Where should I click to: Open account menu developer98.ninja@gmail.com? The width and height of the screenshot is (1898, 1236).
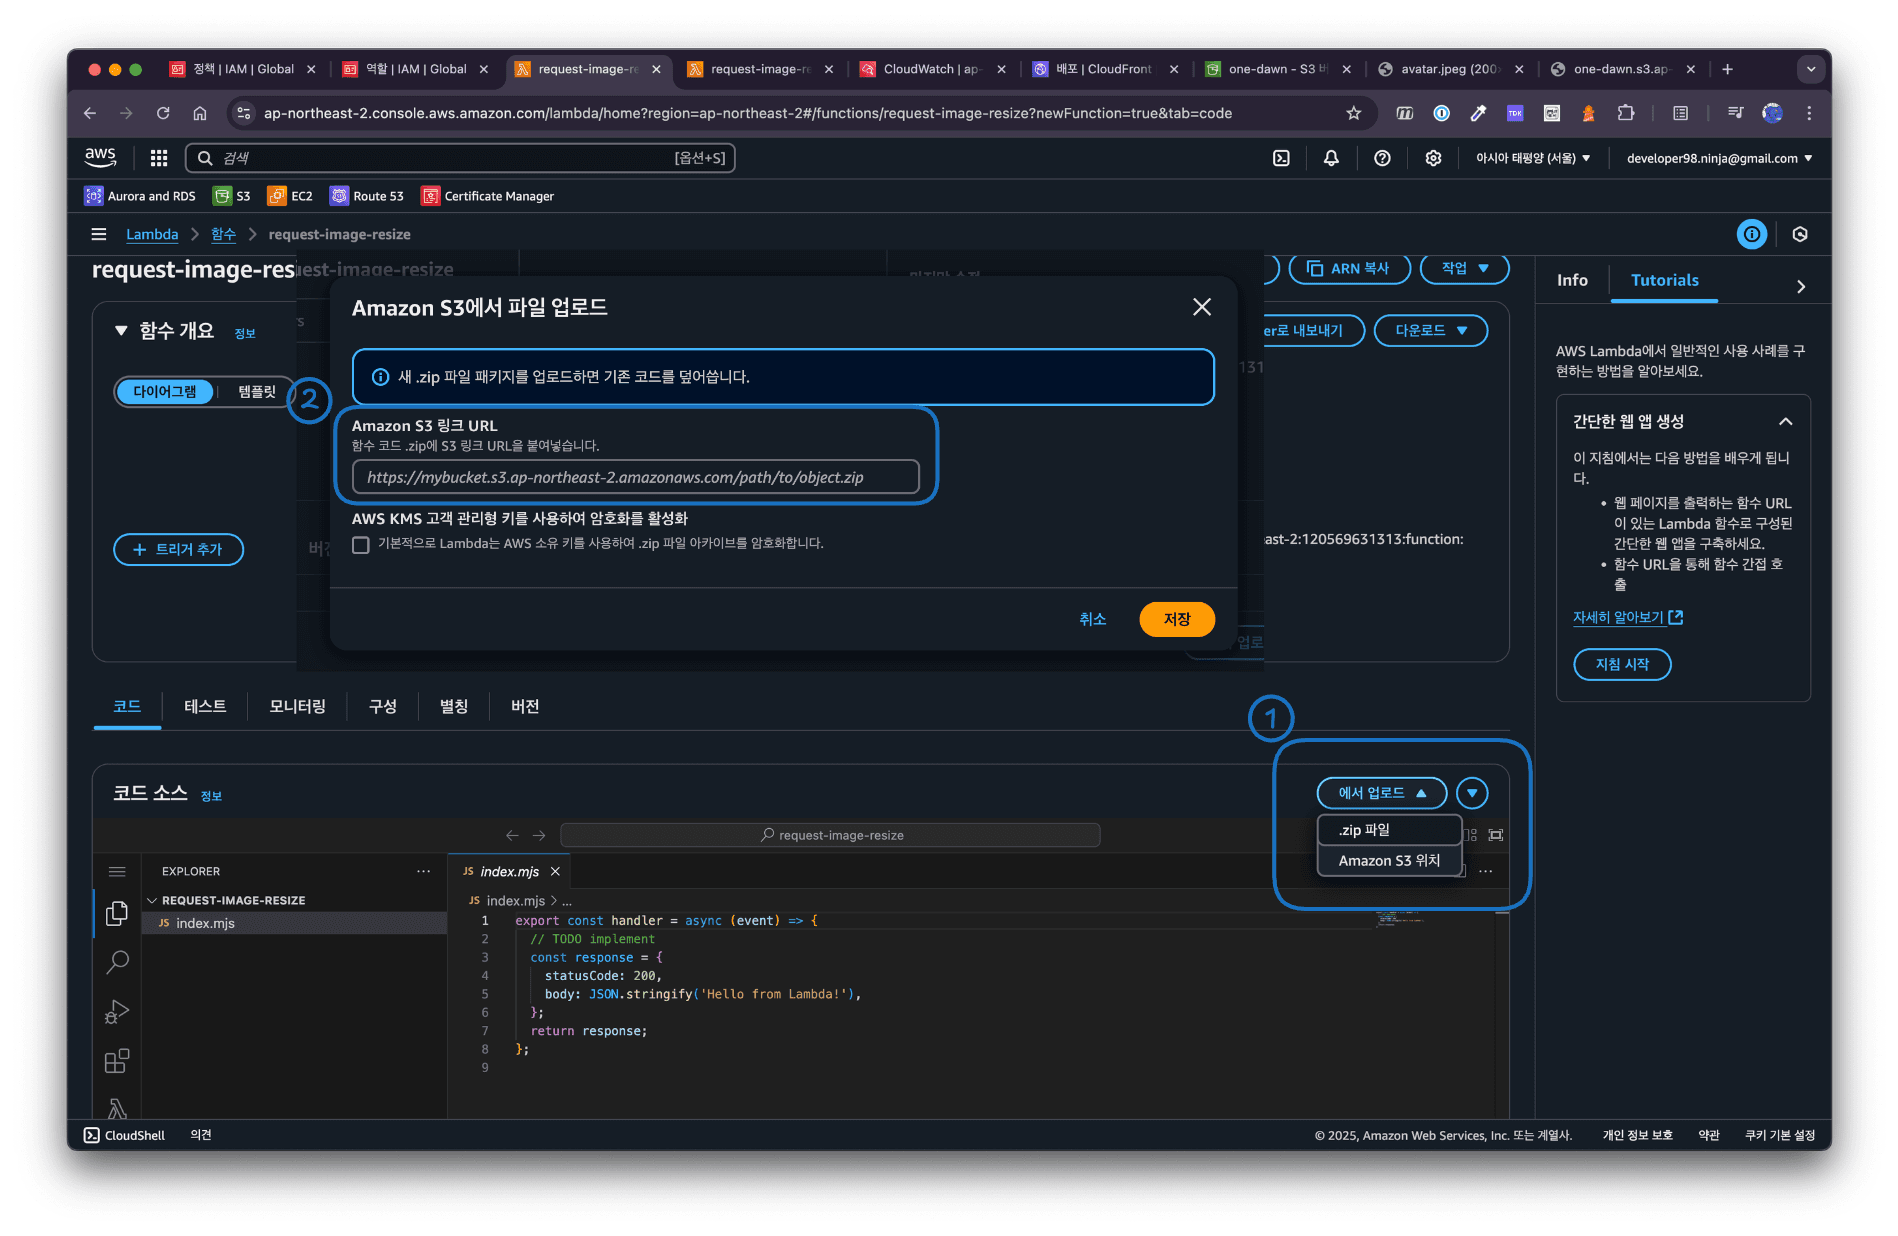pyautogui.click(x=1719, y=158)
